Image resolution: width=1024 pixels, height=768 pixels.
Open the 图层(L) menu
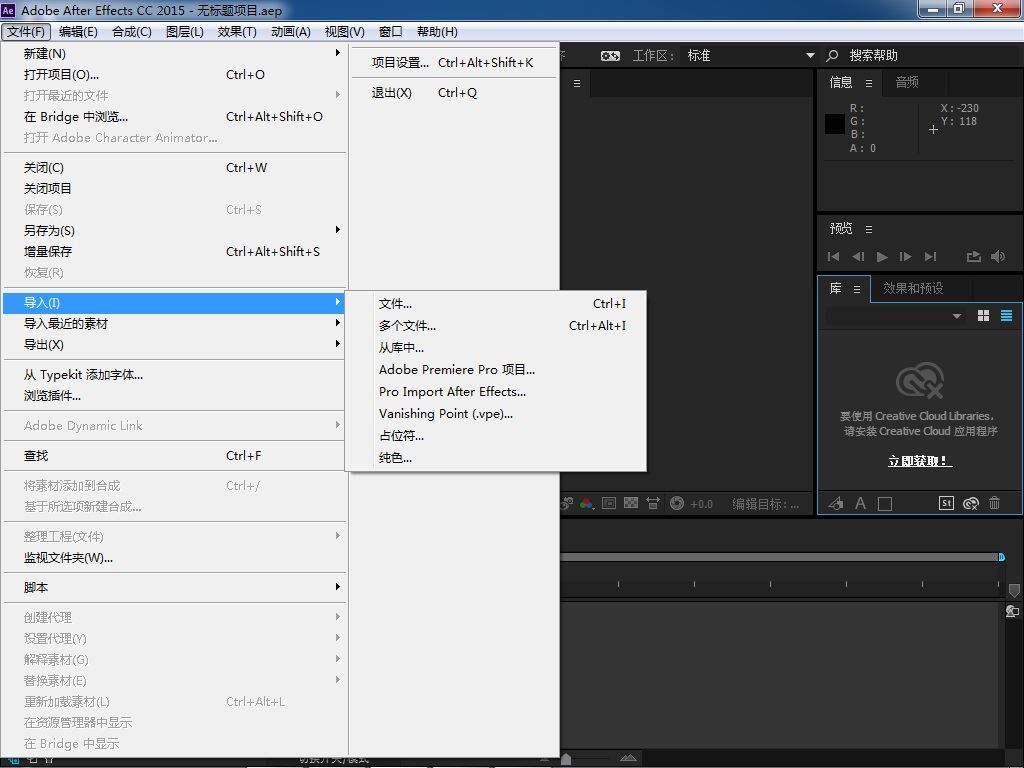[x=185, y=31]
